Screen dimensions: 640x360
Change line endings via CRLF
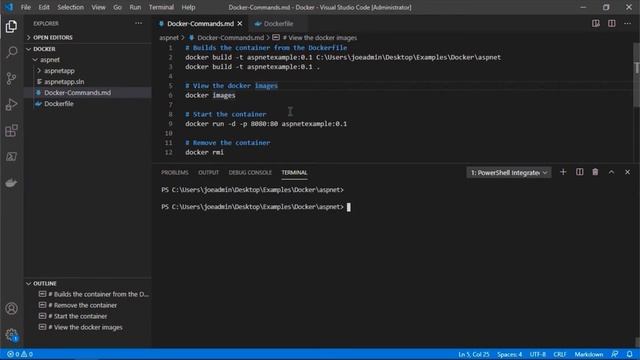click(560, 354)
